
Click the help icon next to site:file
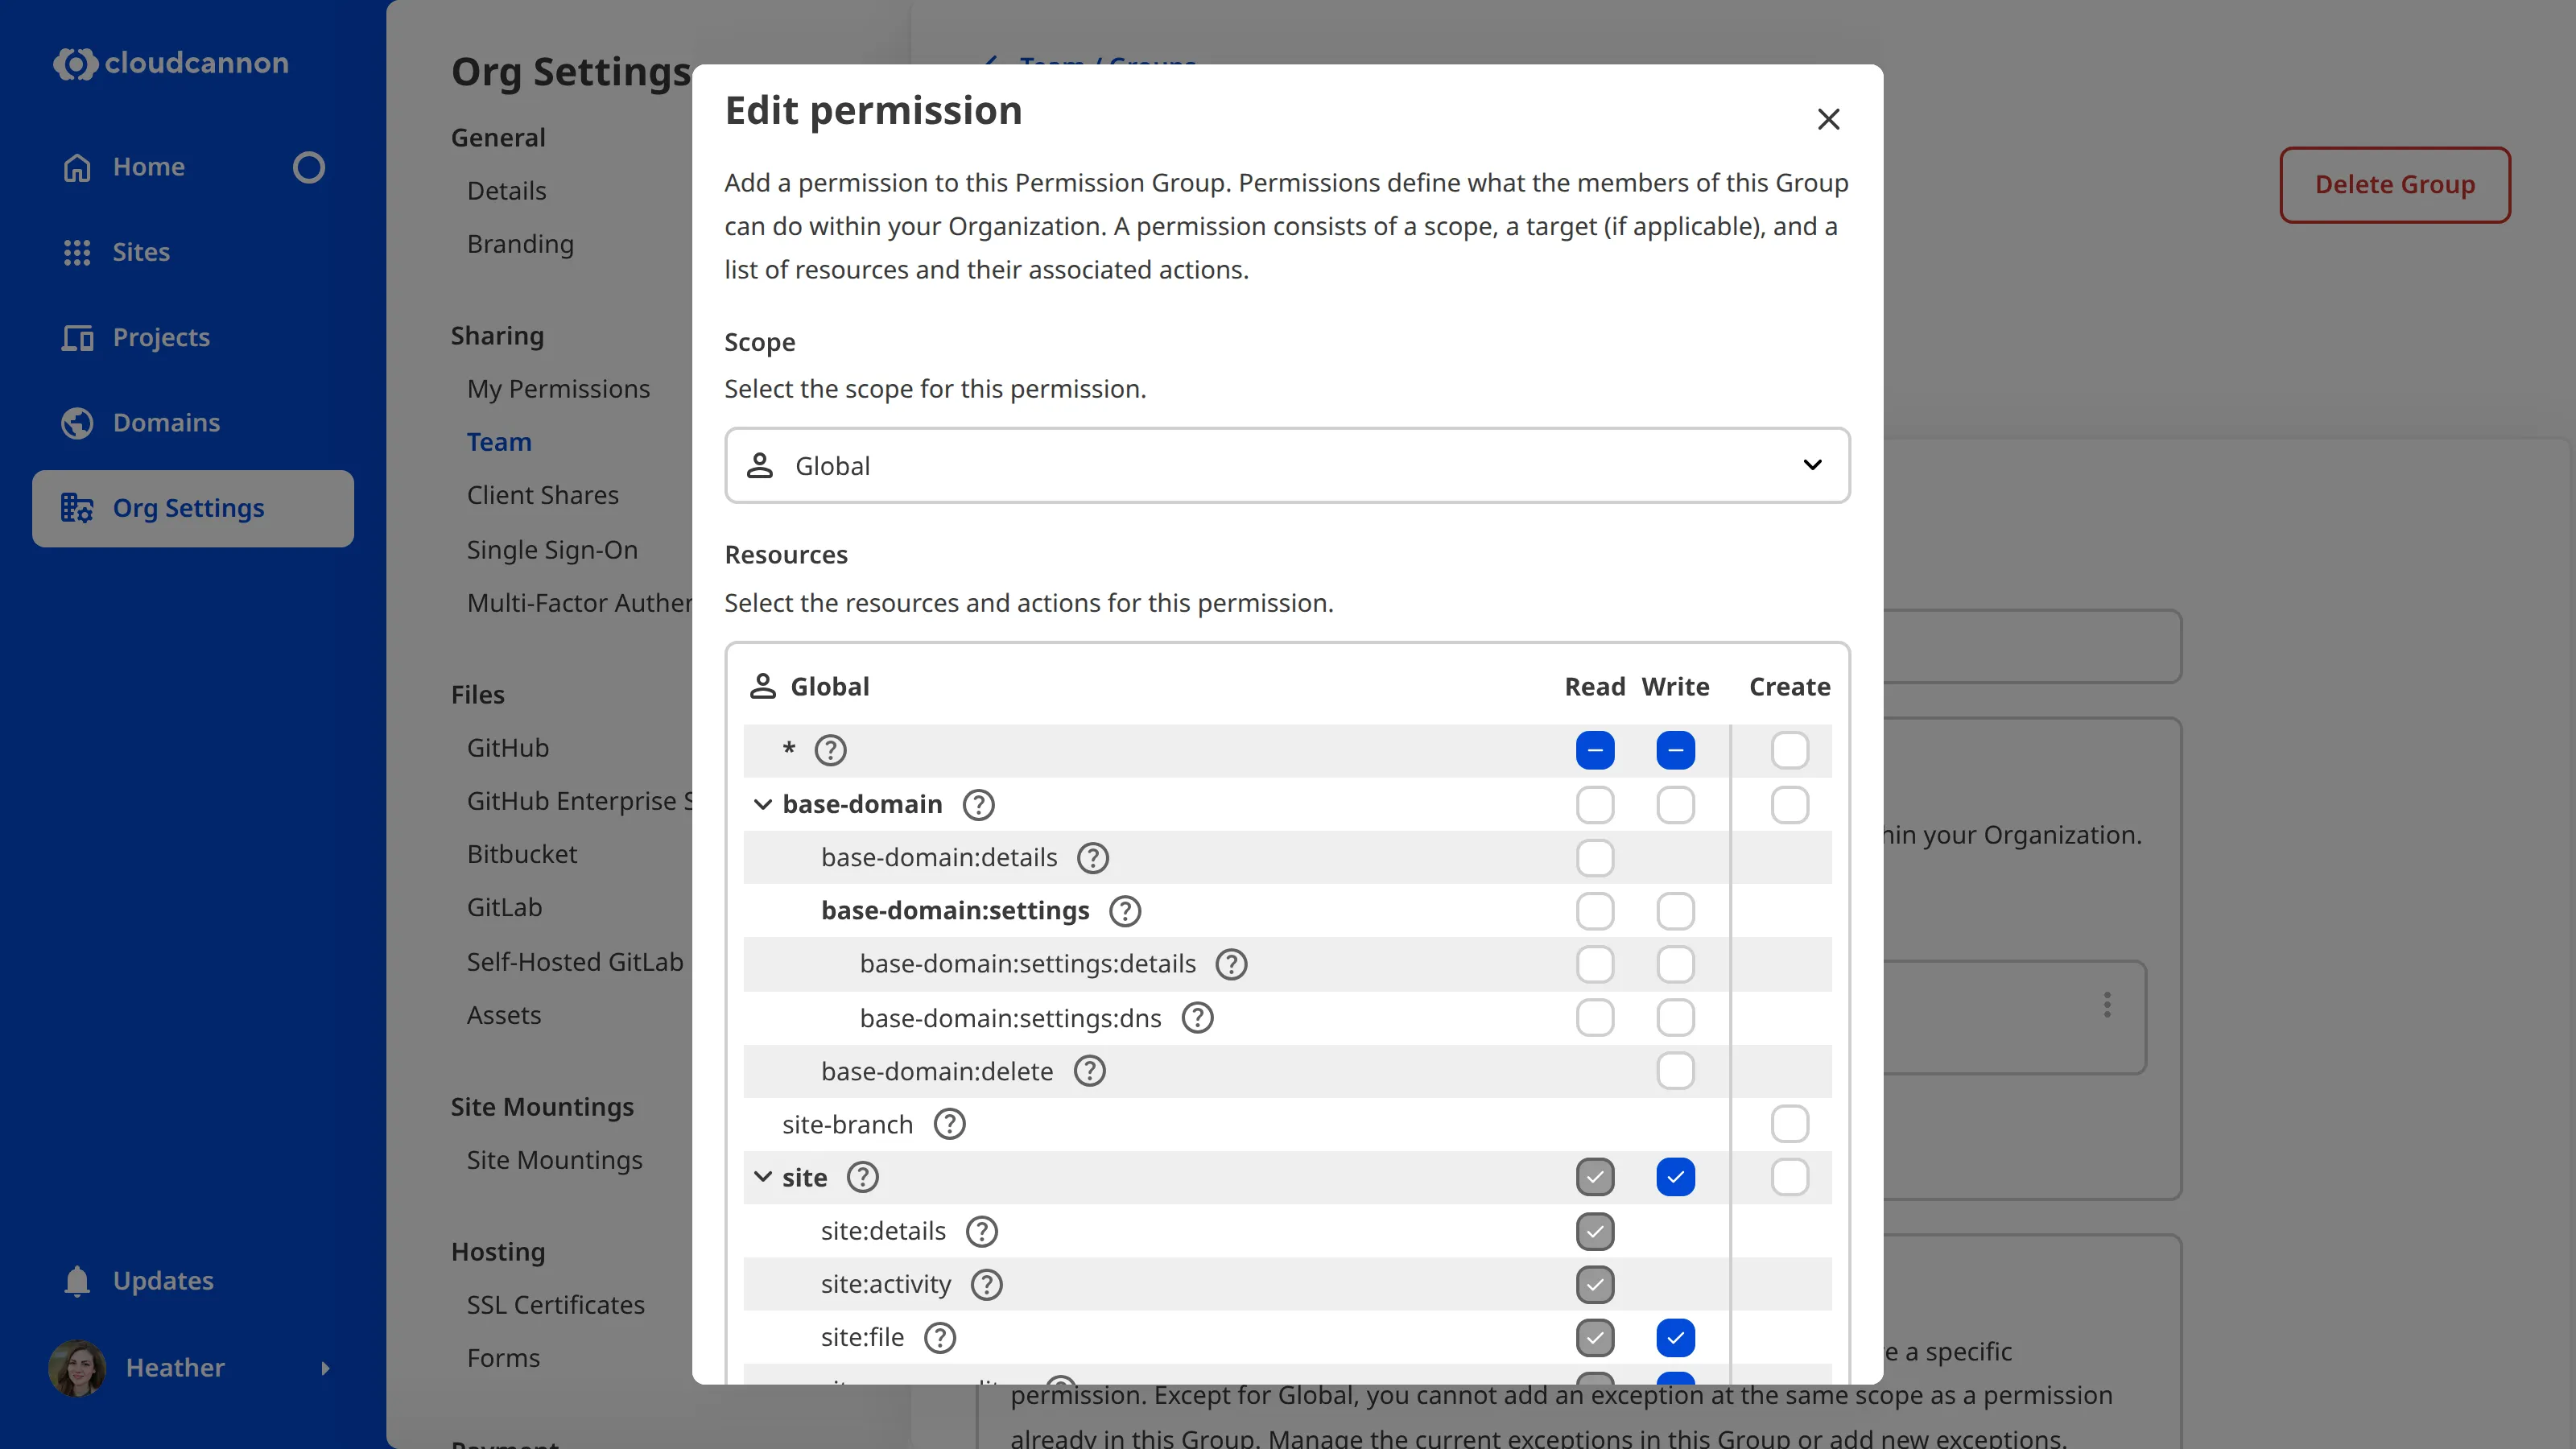coord(939,1337)
